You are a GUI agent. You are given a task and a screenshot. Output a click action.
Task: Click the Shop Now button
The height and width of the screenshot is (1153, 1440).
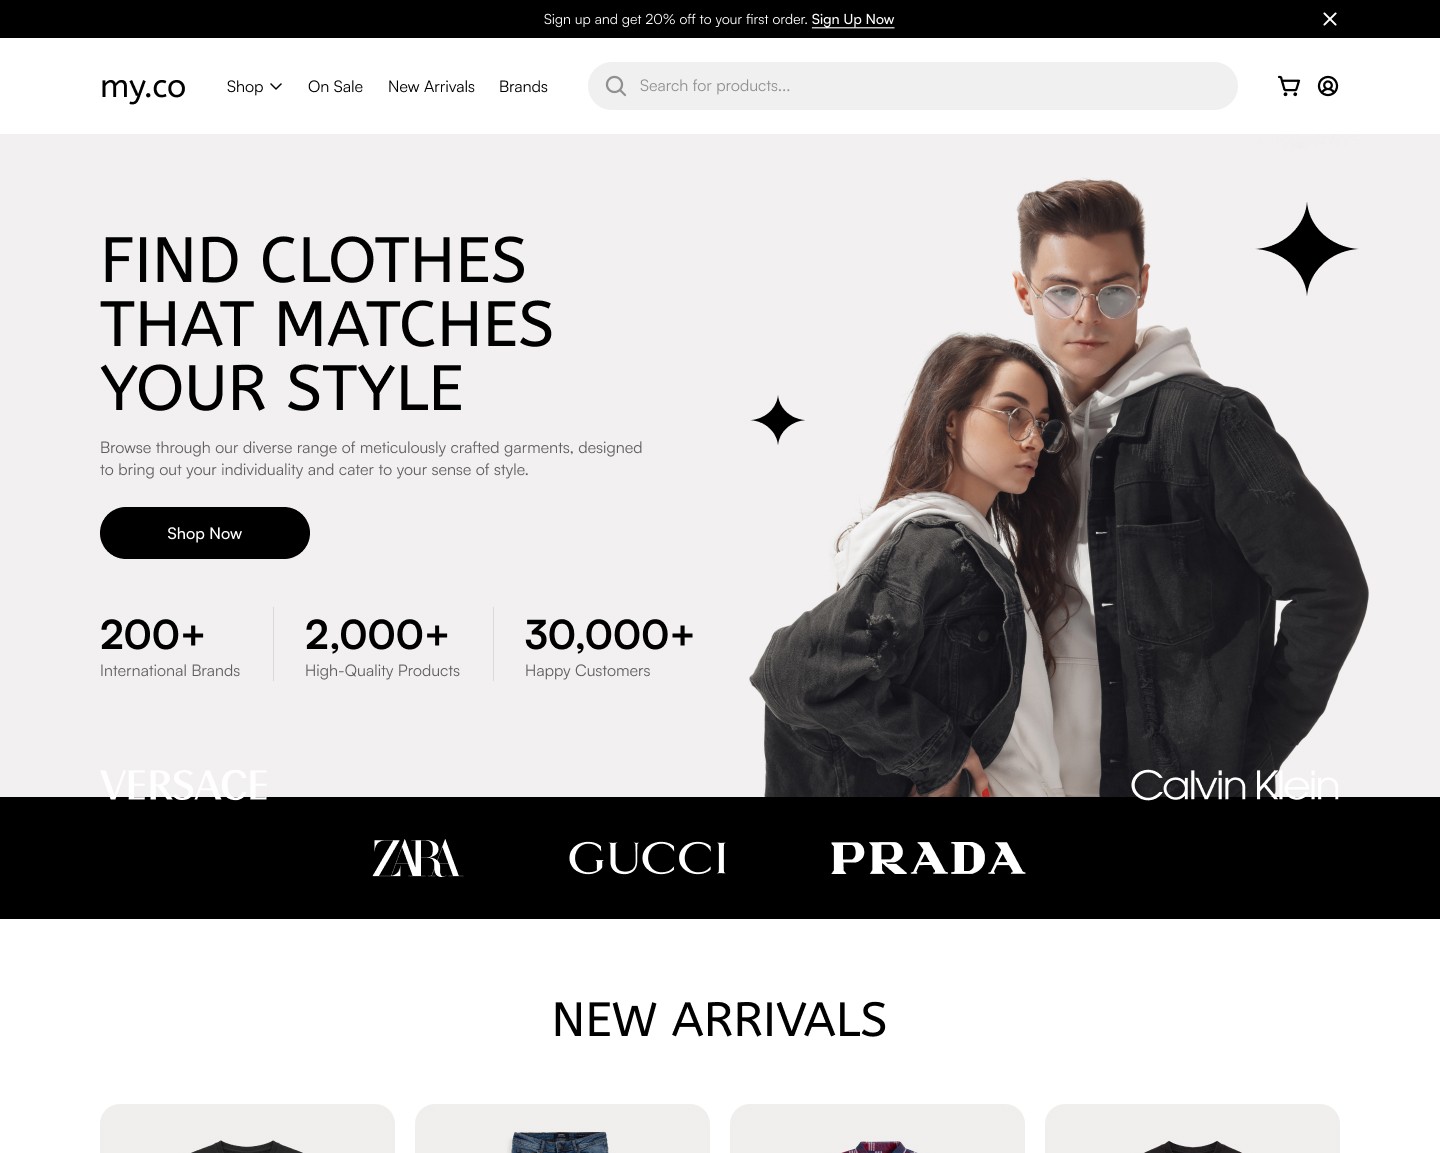pyautogui.click(x=205, y=533)
